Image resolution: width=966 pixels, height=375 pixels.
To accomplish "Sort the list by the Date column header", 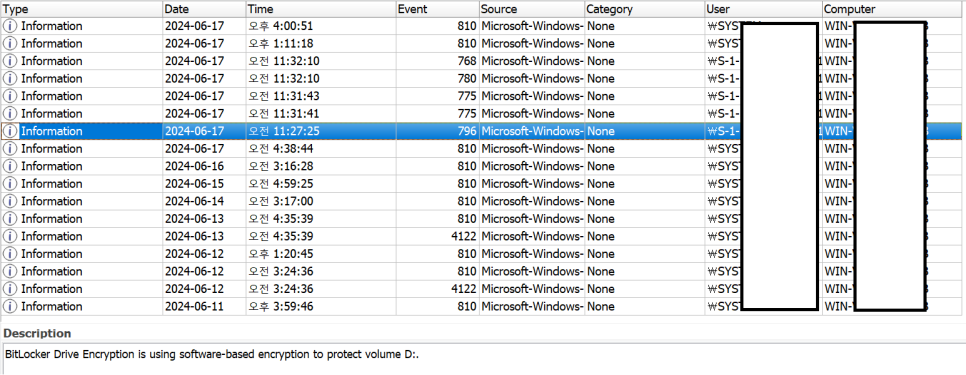I will pyautogui.click(x=204, y=9).
